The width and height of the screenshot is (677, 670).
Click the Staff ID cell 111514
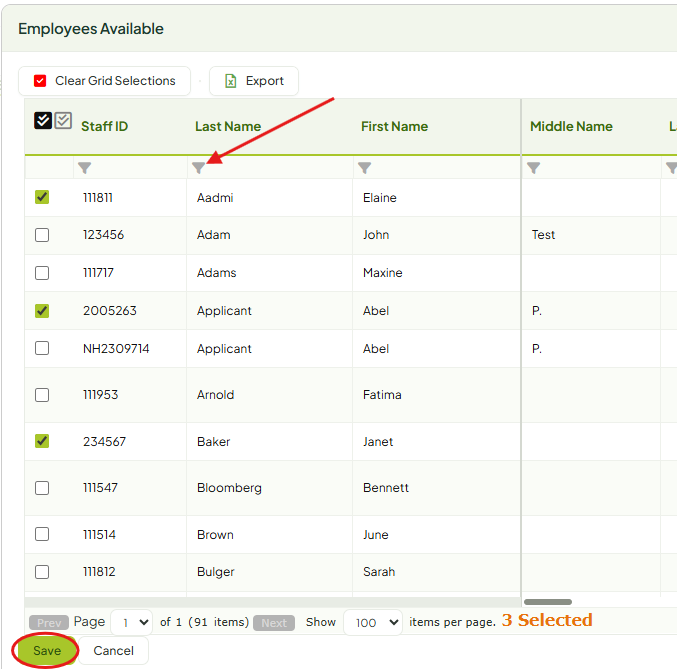coord(99,534)
